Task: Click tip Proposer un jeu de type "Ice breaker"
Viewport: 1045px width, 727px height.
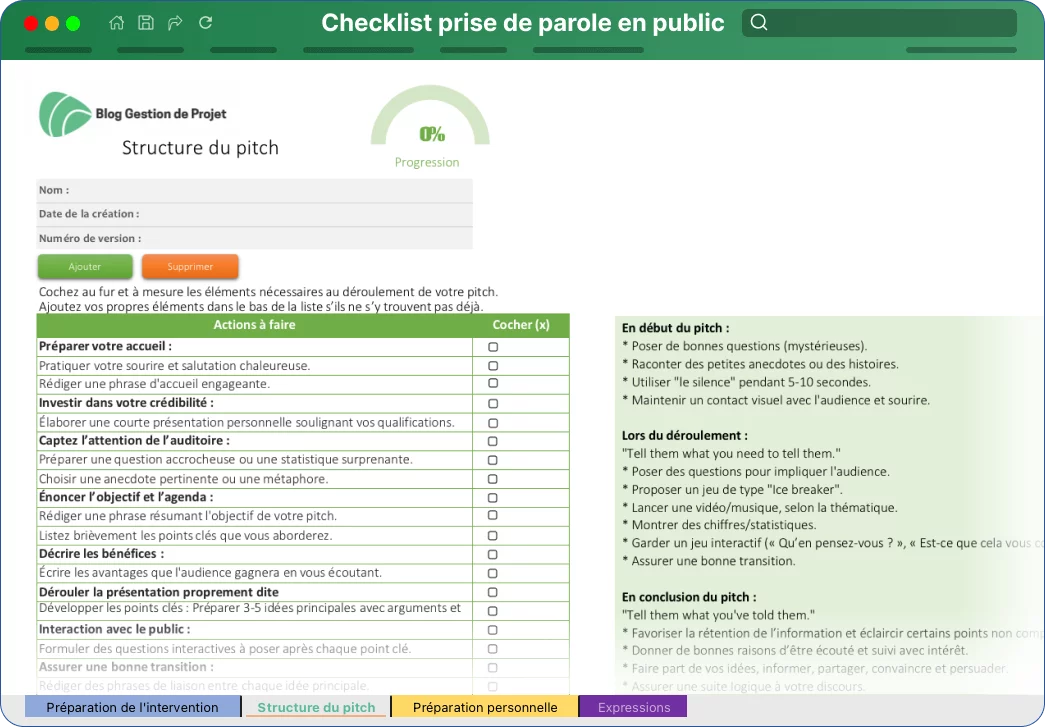Action: pos(732,489)
